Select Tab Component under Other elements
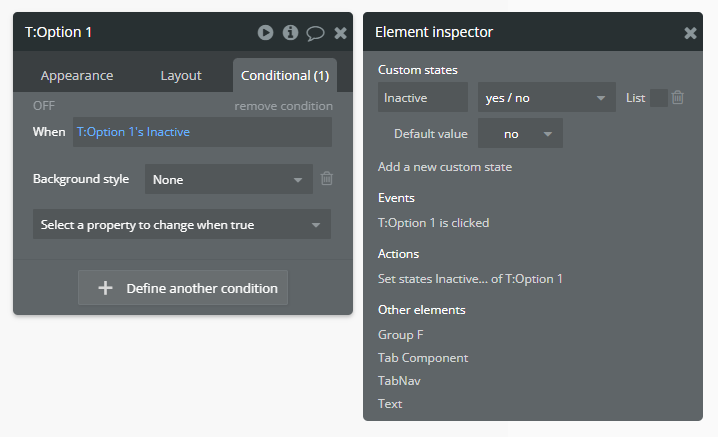 point(423,358)
